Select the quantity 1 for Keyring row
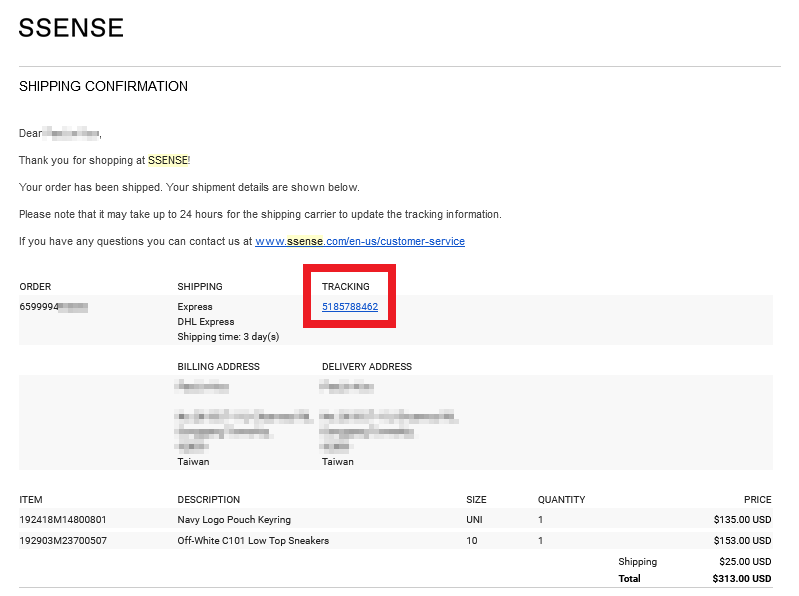799x596 pixels. [541, 520]
